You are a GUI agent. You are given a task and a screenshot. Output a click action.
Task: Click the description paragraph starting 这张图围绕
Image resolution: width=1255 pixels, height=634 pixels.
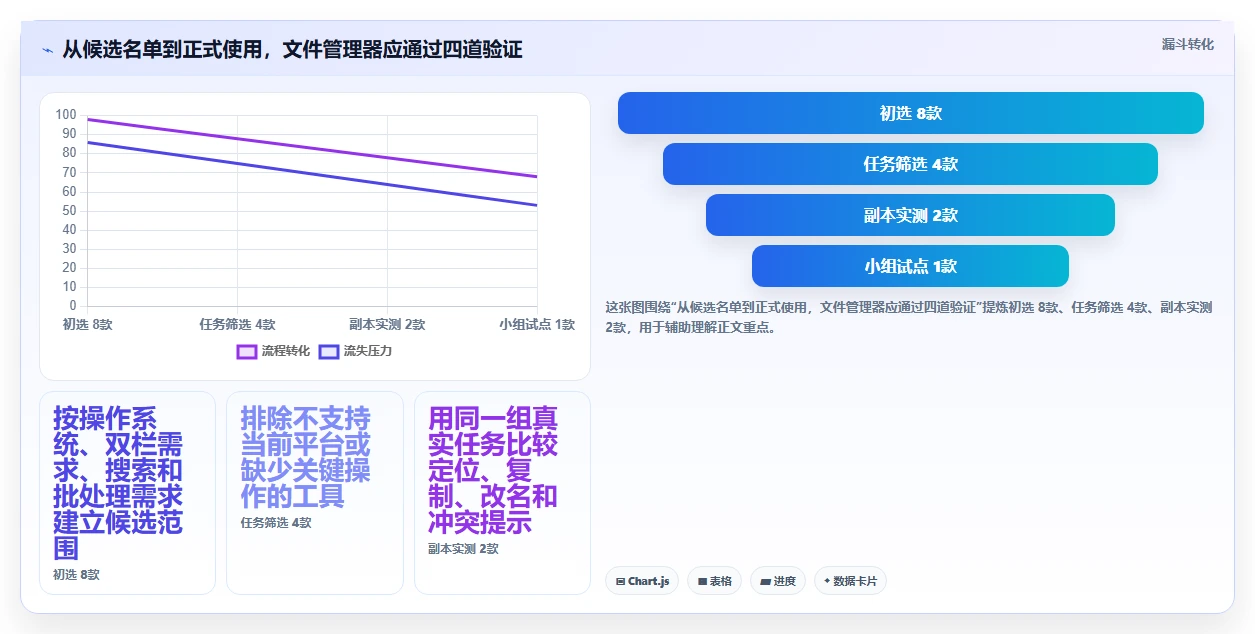coord(909,317)
